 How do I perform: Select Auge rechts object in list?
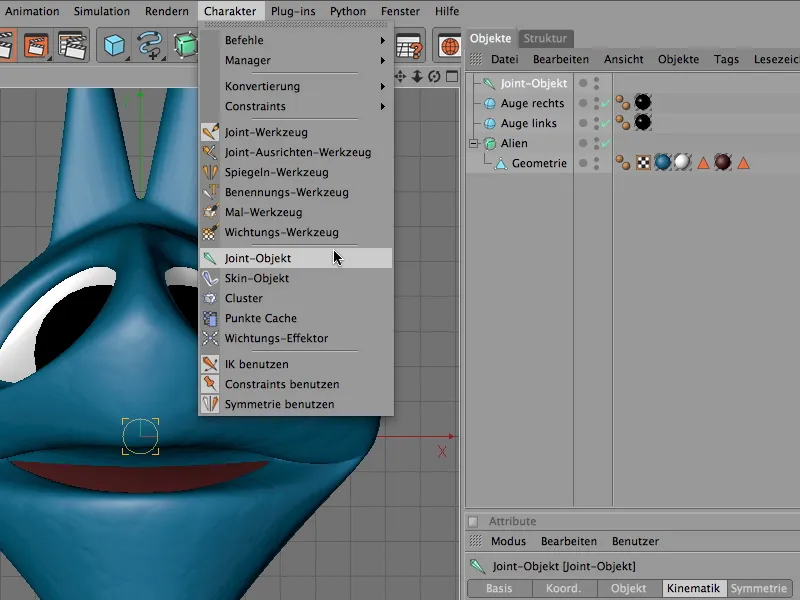[x=532, y=103]
